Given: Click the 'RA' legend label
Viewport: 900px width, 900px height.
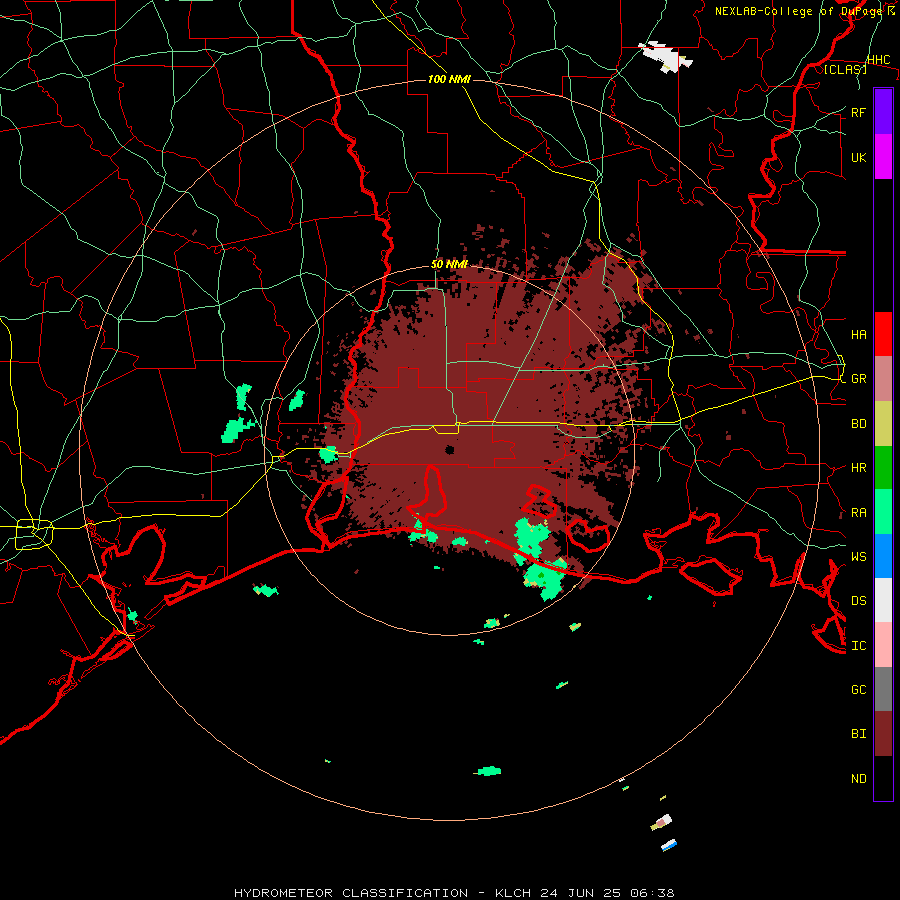Looking at the screenshot, I should (x=859, y=513).
